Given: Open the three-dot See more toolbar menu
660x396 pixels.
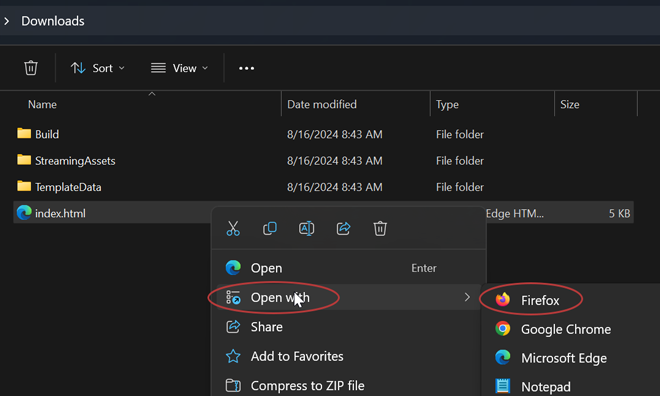Looking at the screenshot, I should pos(247,68).
